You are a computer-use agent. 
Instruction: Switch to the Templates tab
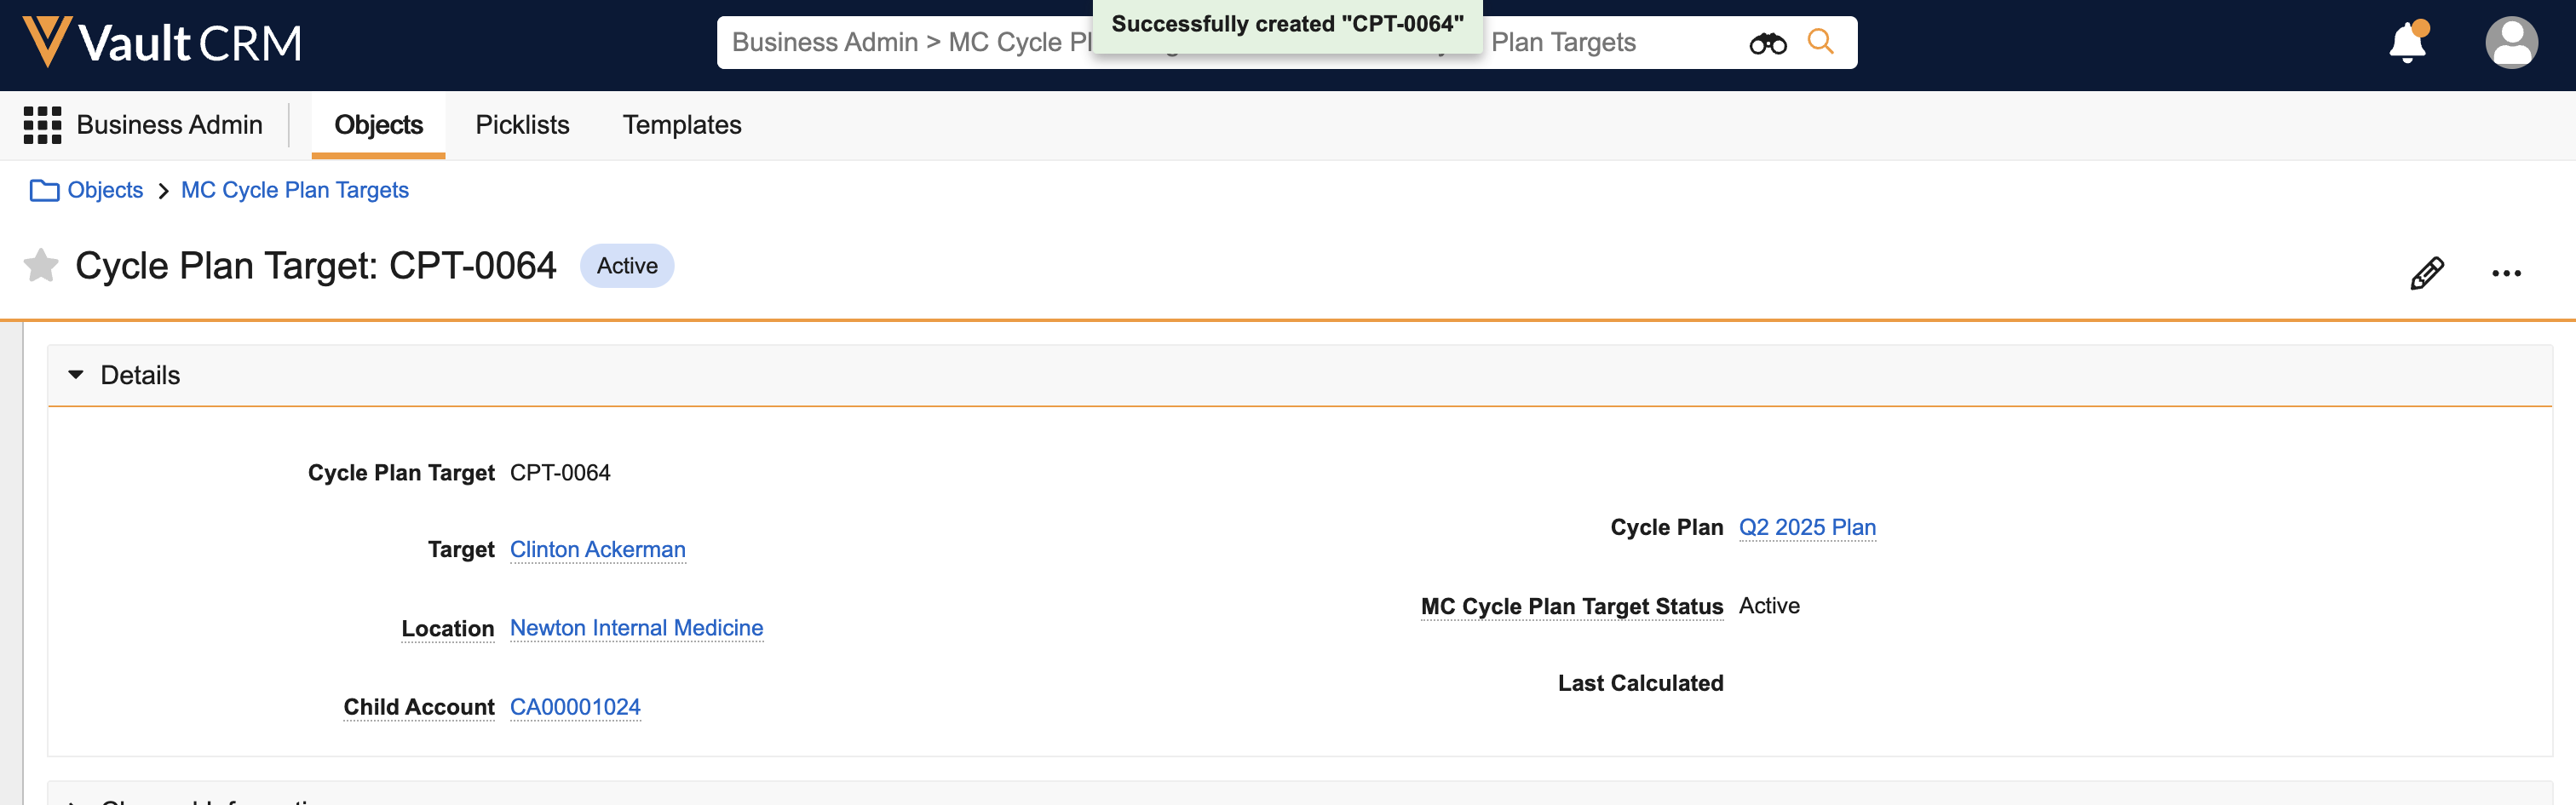pos(682,125)
